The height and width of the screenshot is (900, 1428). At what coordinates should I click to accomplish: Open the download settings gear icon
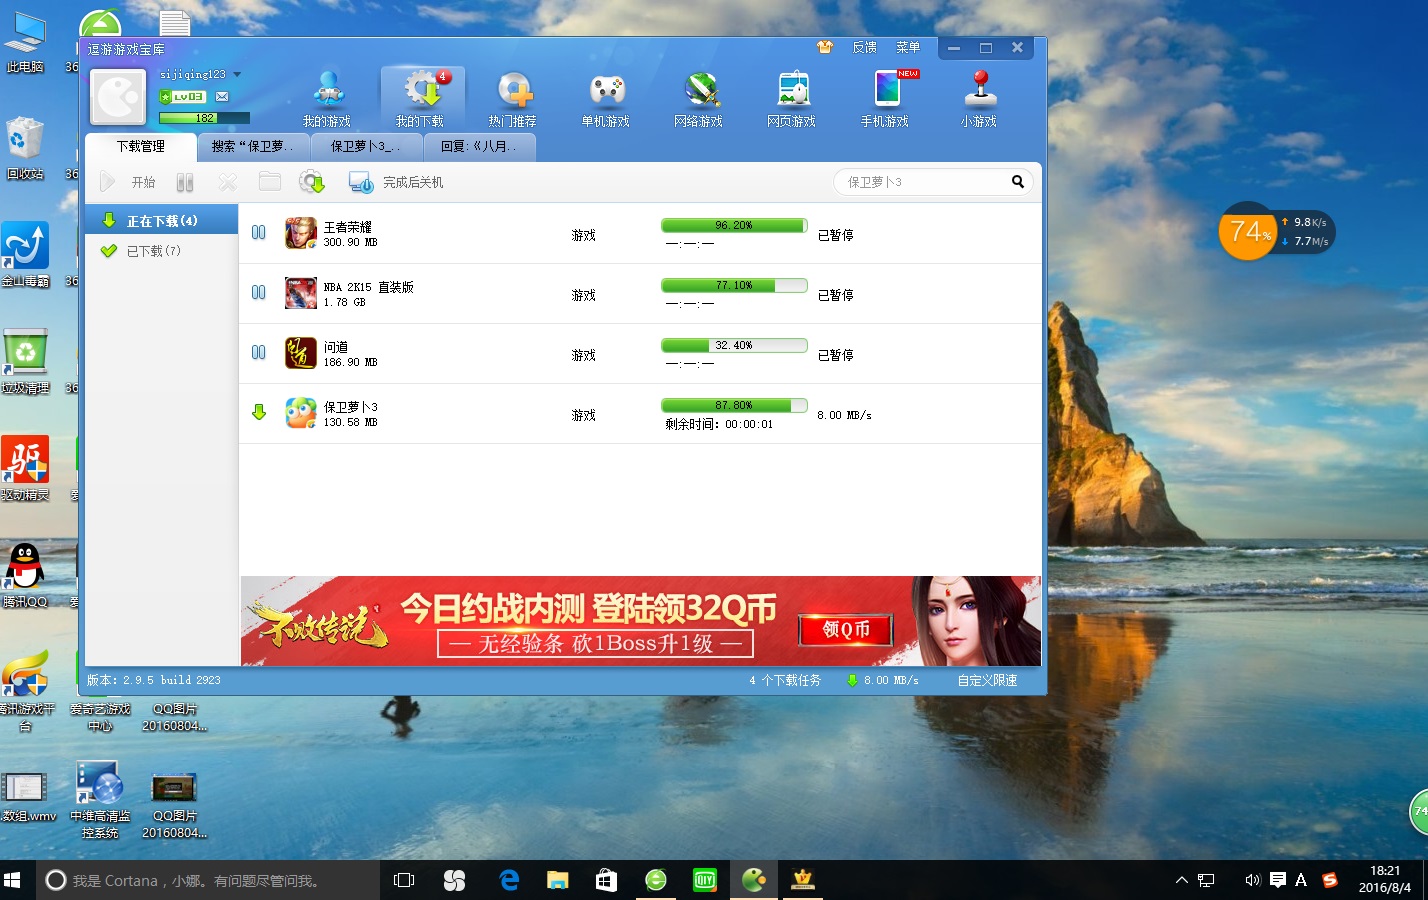312,182
